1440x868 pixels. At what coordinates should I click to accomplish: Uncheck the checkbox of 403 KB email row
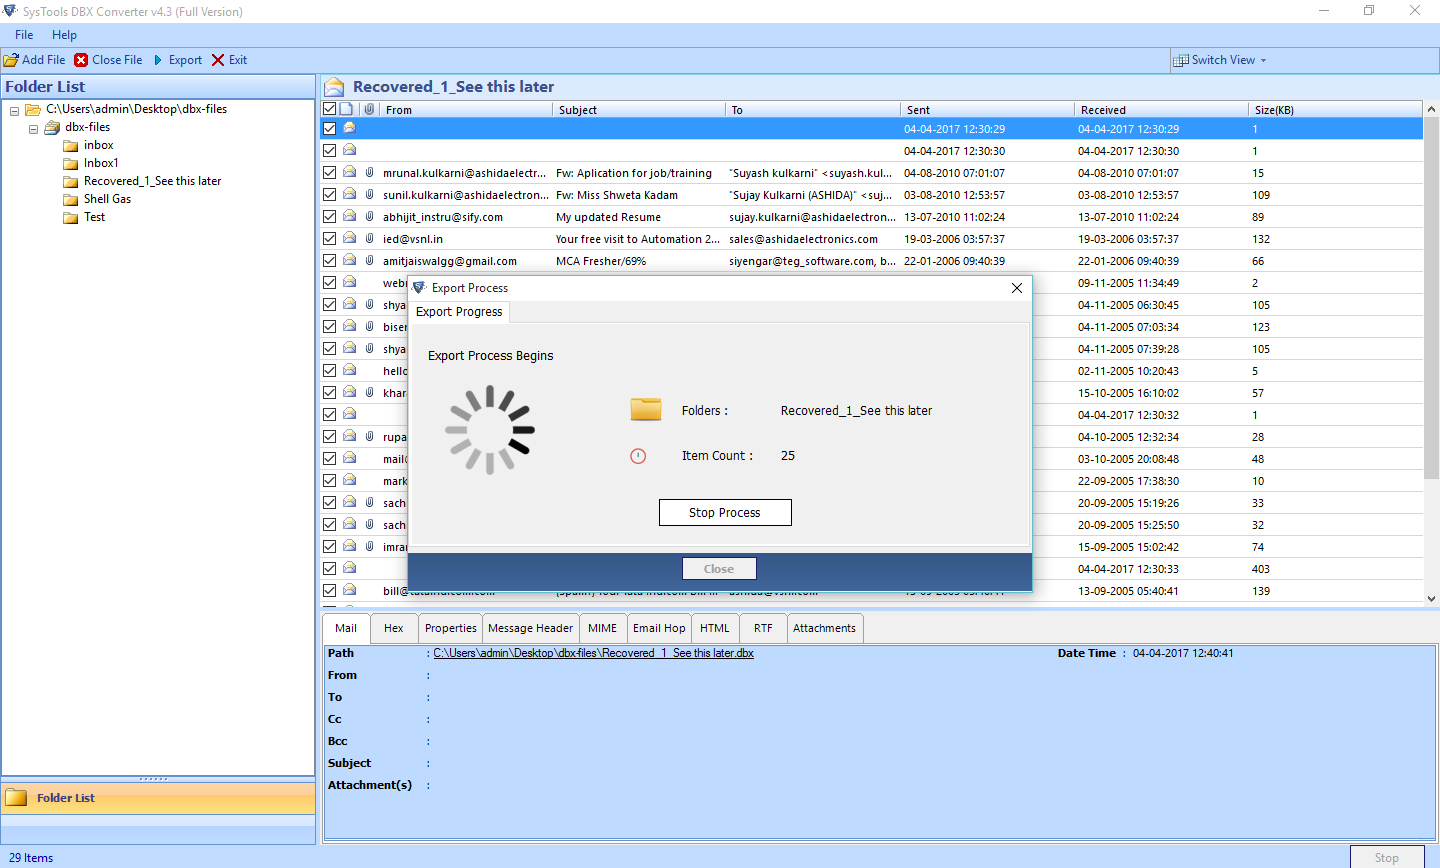tap(329, 568)
